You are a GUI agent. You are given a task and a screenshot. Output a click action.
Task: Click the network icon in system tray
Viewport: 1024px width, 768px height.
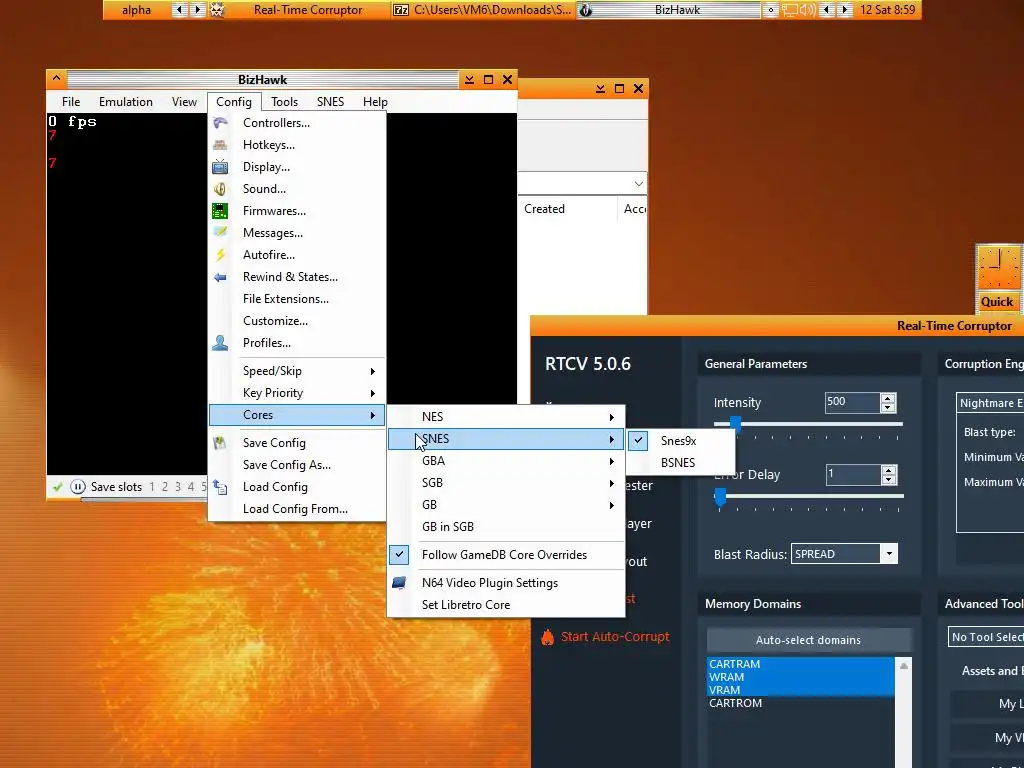pyautogui.click(x=790, y=10)
